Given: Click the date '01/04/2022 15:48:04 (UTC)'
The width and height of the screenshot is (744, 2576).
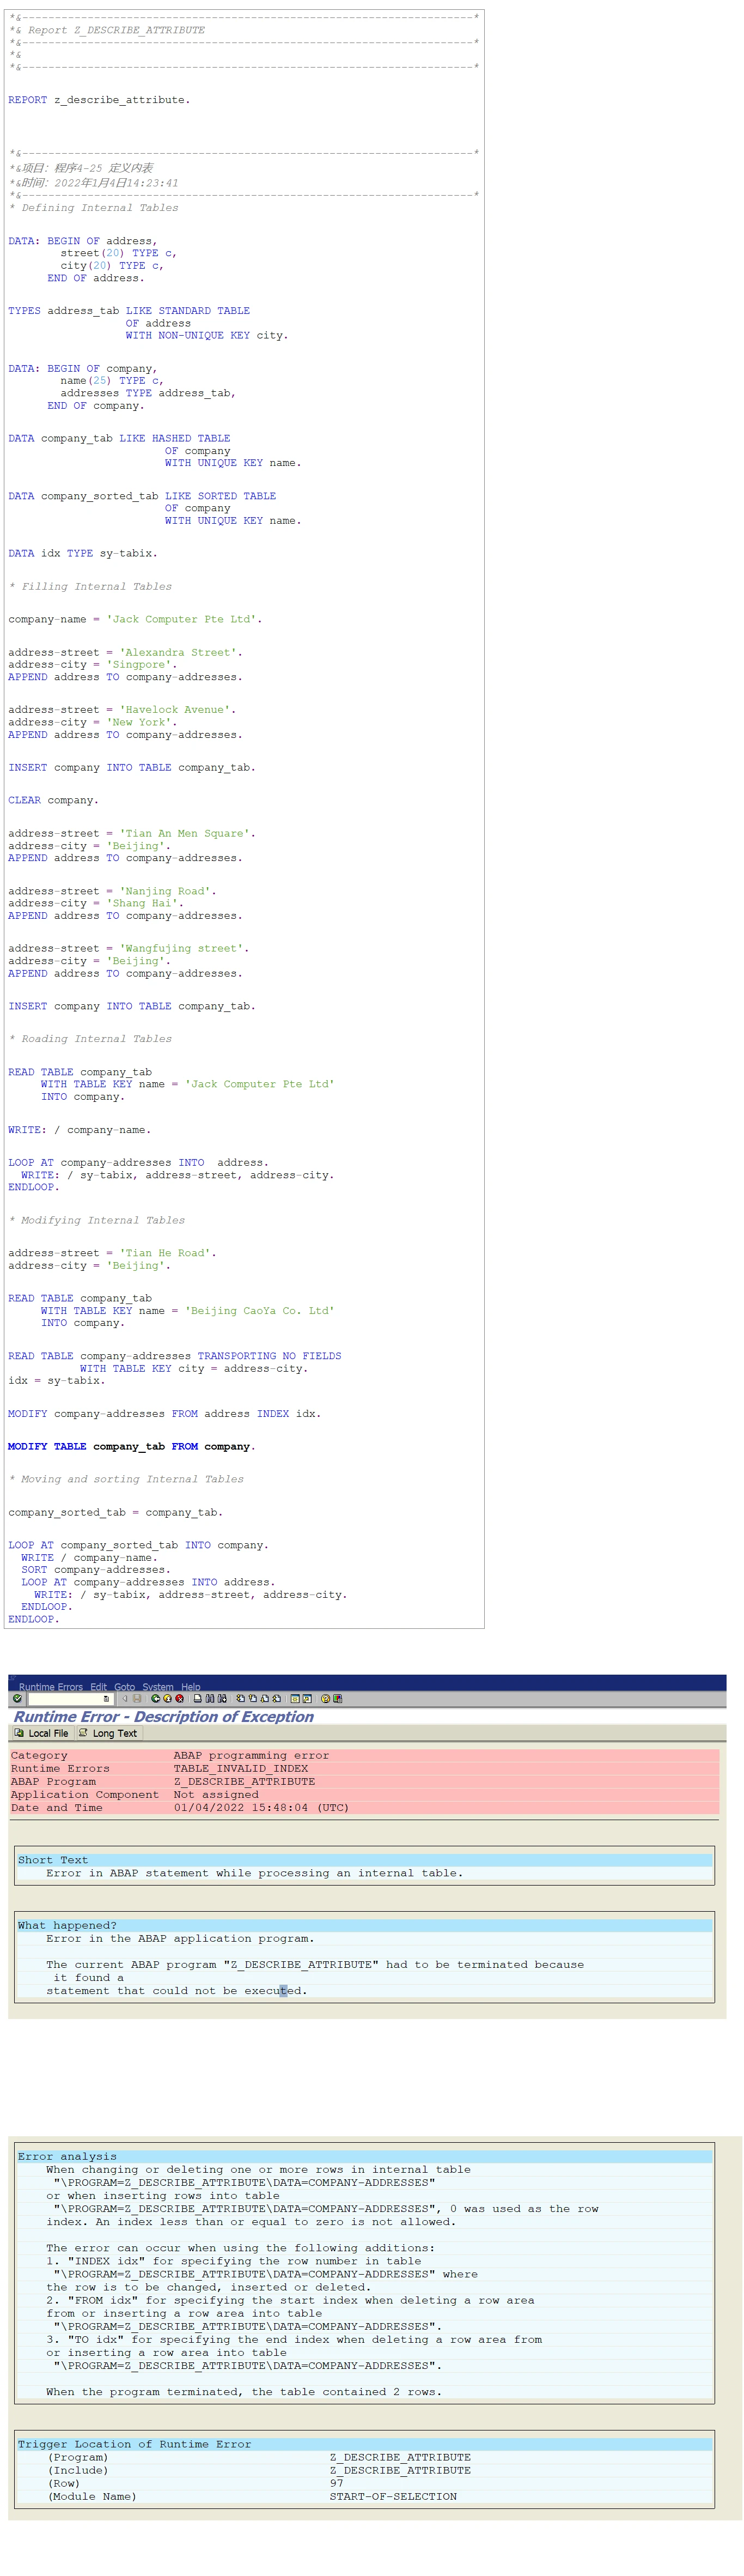Looking at the screenshot, I should pos(261,1807).
